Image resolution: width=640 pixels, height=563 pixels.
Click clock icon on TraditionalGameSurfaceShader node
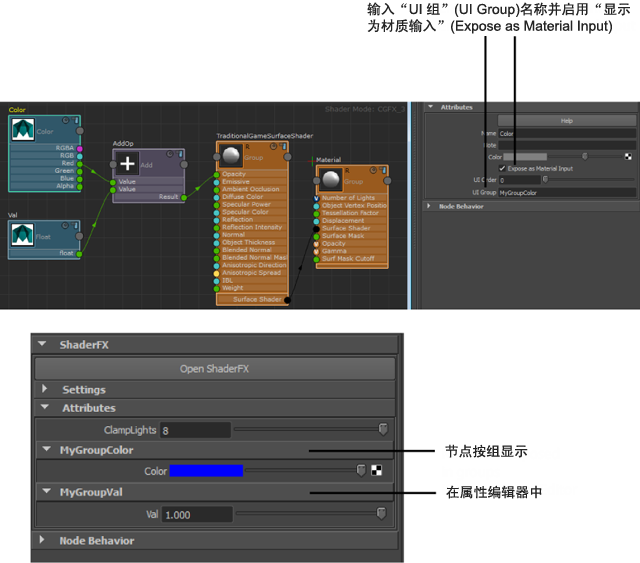tap(273, 146)
